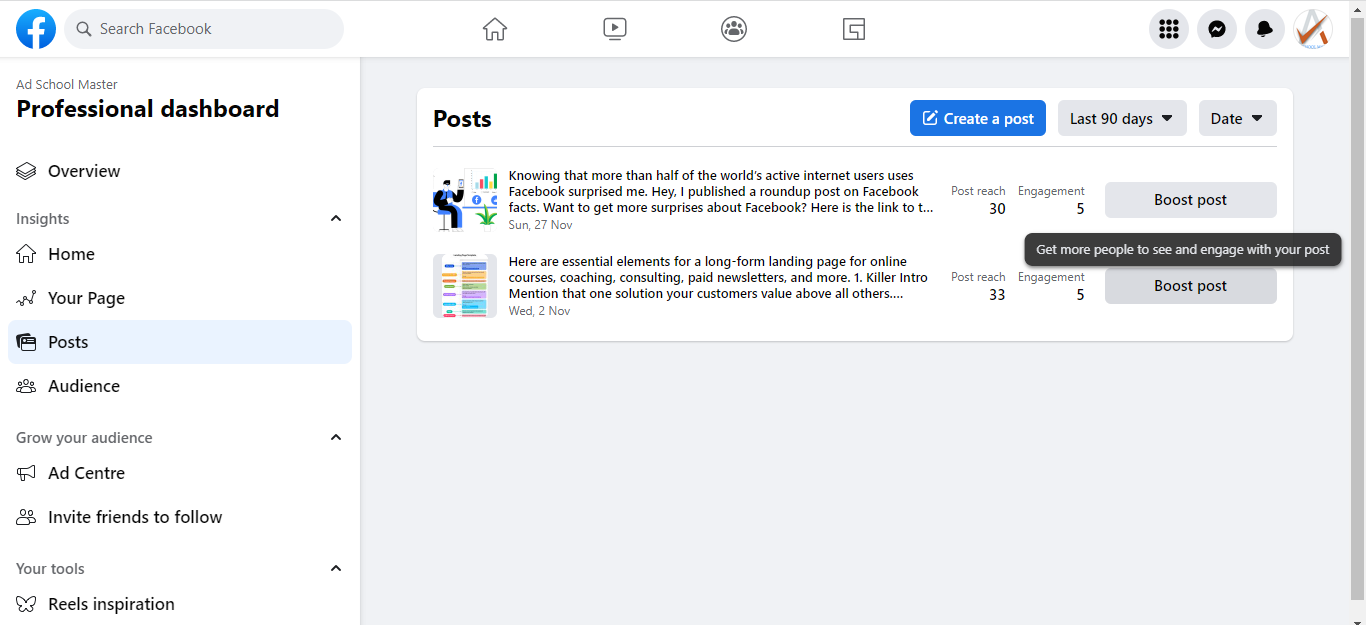This screenshot has height=625, width=1366.
Task: Open Ad Centre
Action: 180,473
